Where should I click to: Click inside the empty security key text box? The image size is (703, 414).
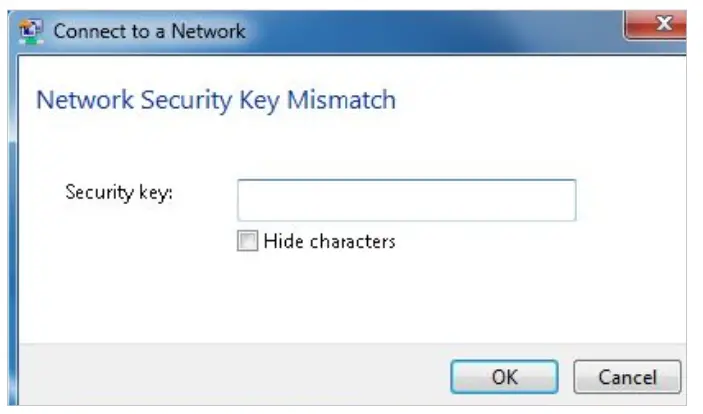coord(406,199)
